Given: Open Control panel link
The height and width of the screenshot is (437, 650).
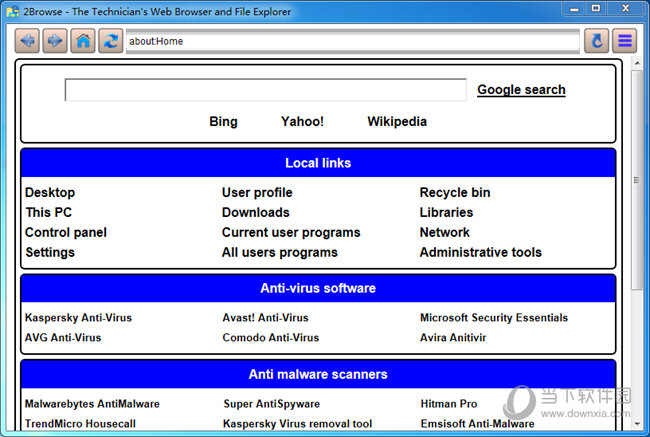Looking at the screenshot, I should click(66, 232).
